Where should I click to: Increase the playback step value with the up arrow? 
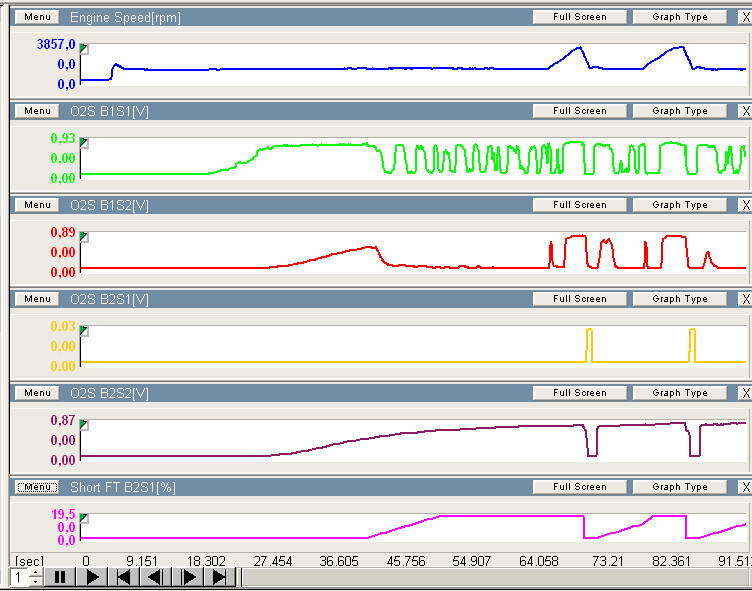tap(36, 572)
